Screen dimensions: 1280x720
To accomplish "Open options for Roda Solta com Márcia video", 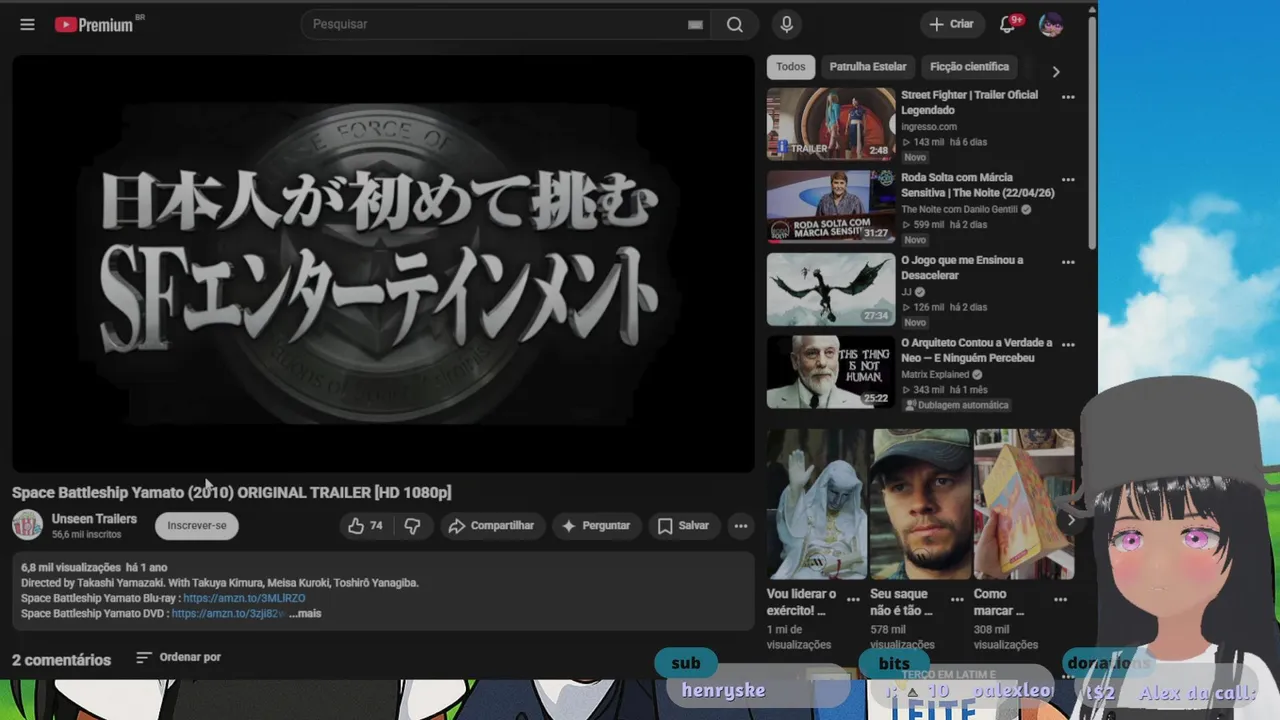I will [1068, 180].
